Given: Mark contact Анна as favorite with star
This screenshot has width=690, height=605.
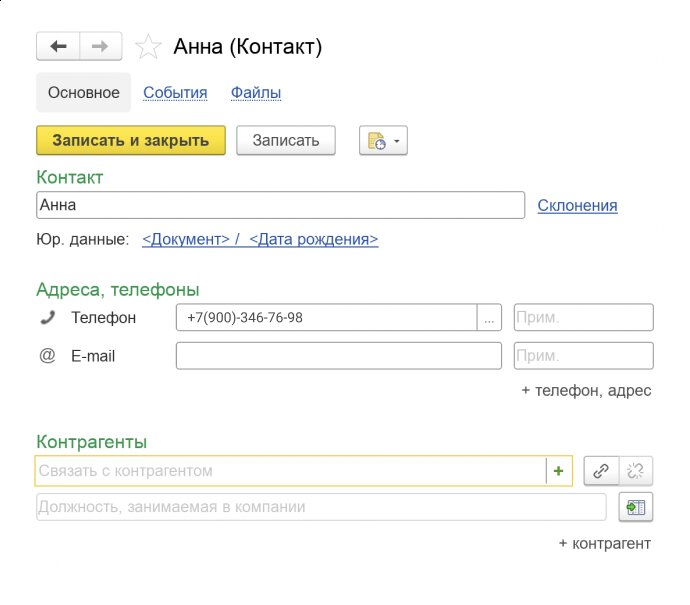Looking at the screenshot, I should coord(148,47).
